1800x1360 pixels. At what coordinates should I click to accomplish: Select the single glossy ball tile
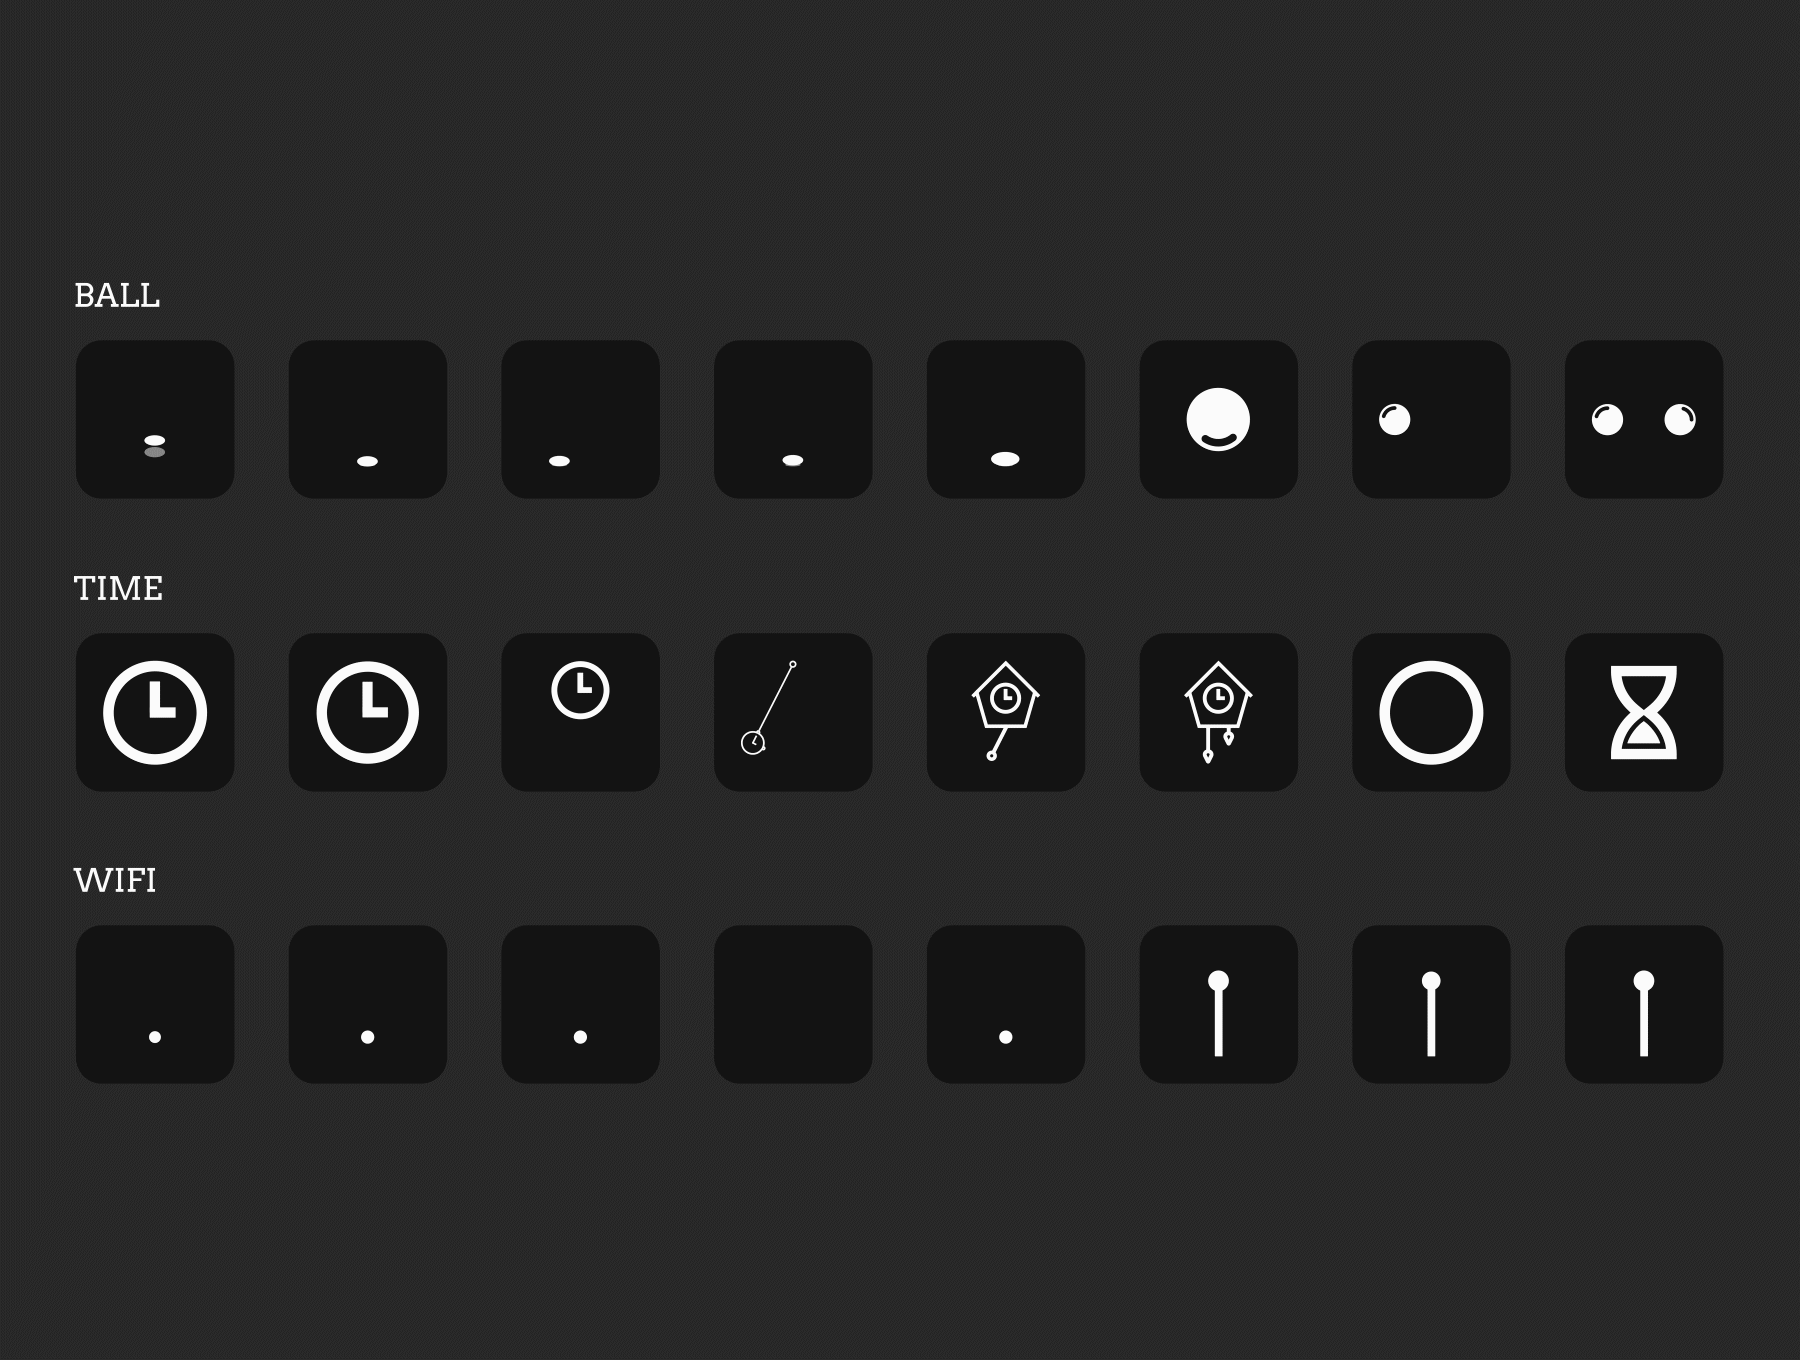pyautogui.click(x=1431, y=419)
